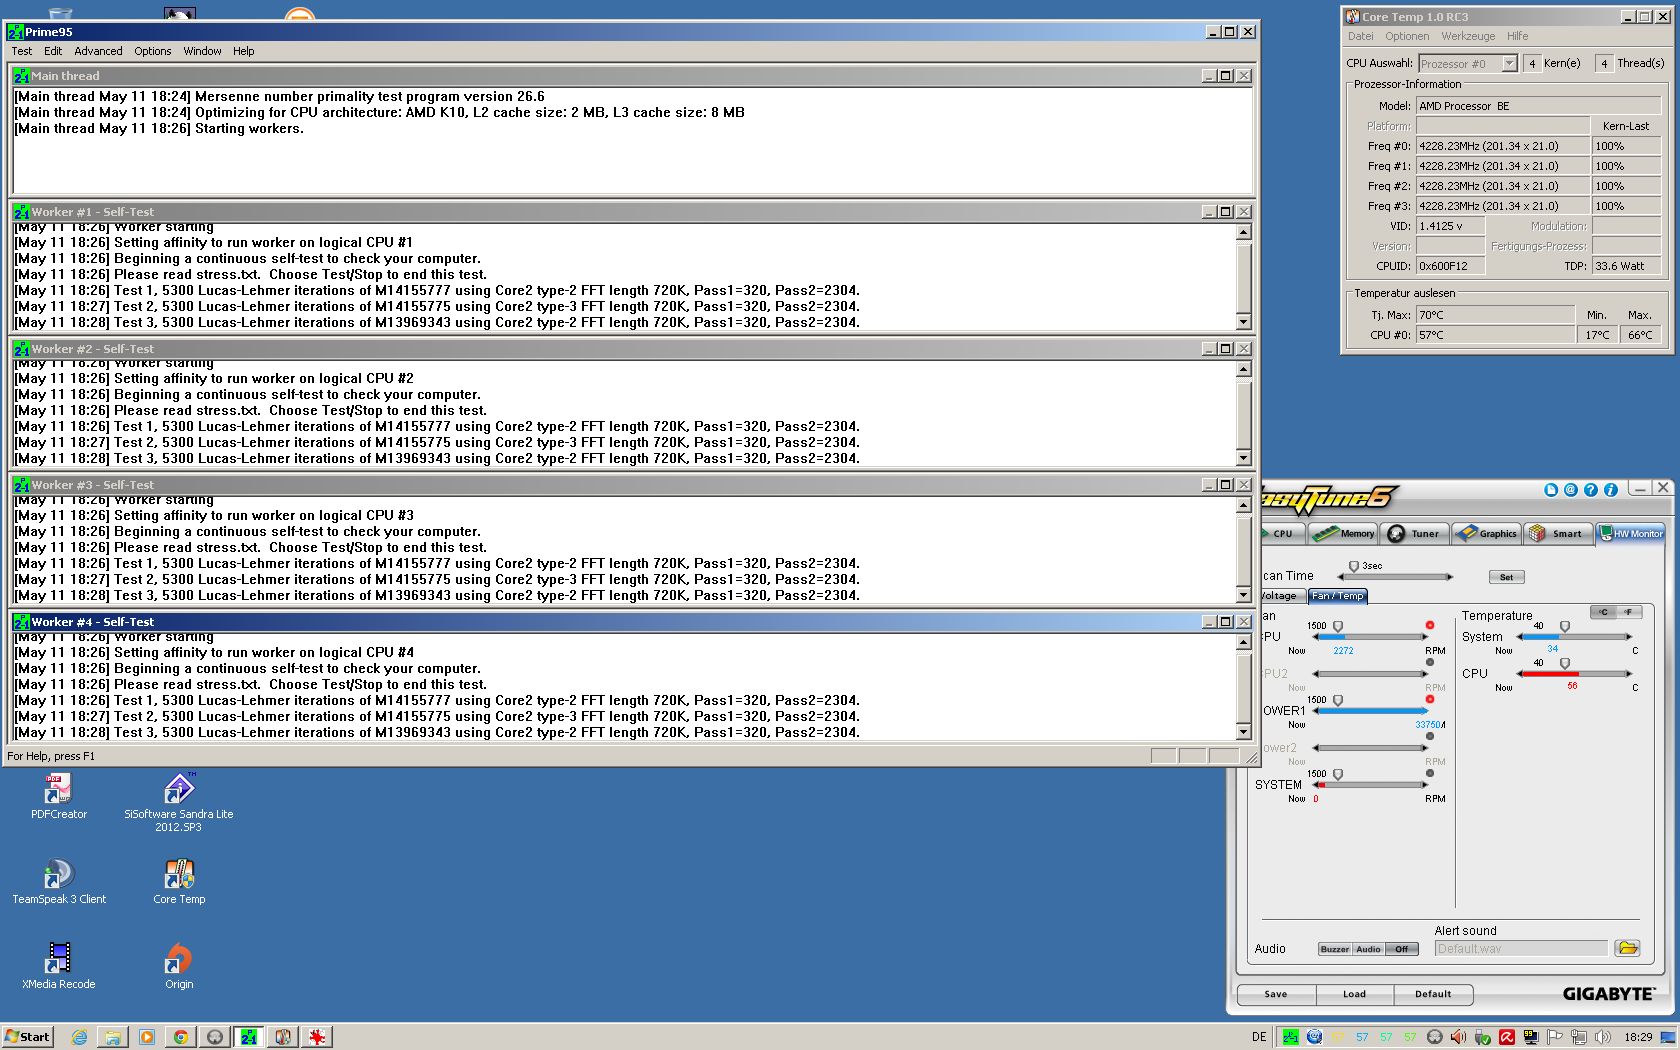Image resolution: width=1680 pixels, height=1050 pixels.
Task: Click Prime95 tray icon in notification area
Action: click(1290, 1037)
